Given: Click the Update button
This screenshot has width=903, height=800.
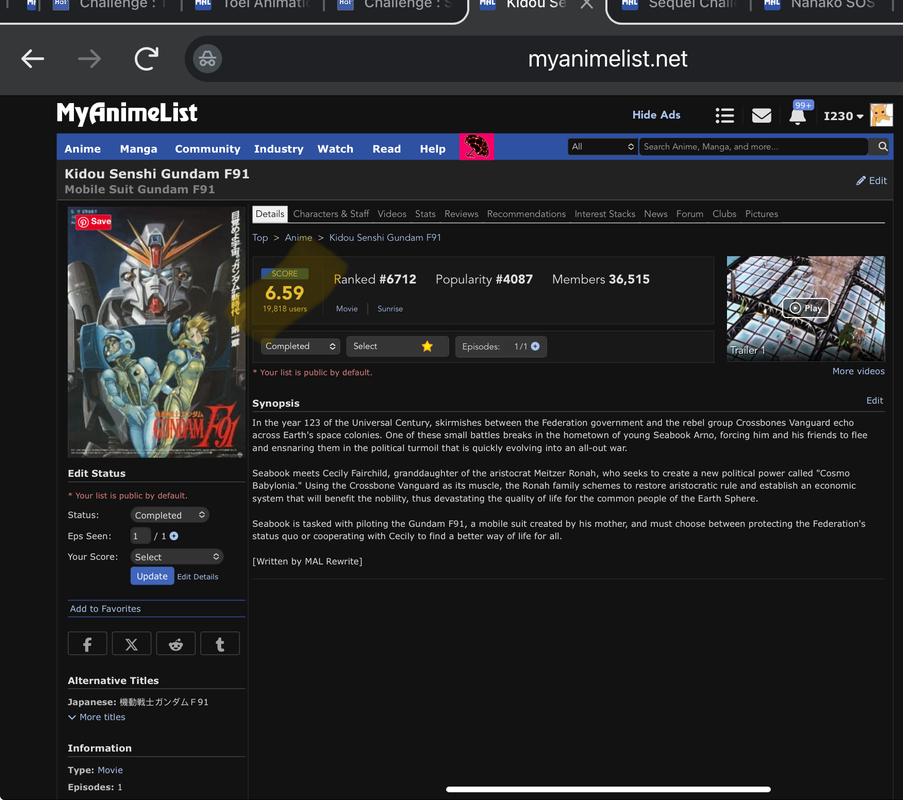Looking at the screenshot, I should [x=152, y=576].
